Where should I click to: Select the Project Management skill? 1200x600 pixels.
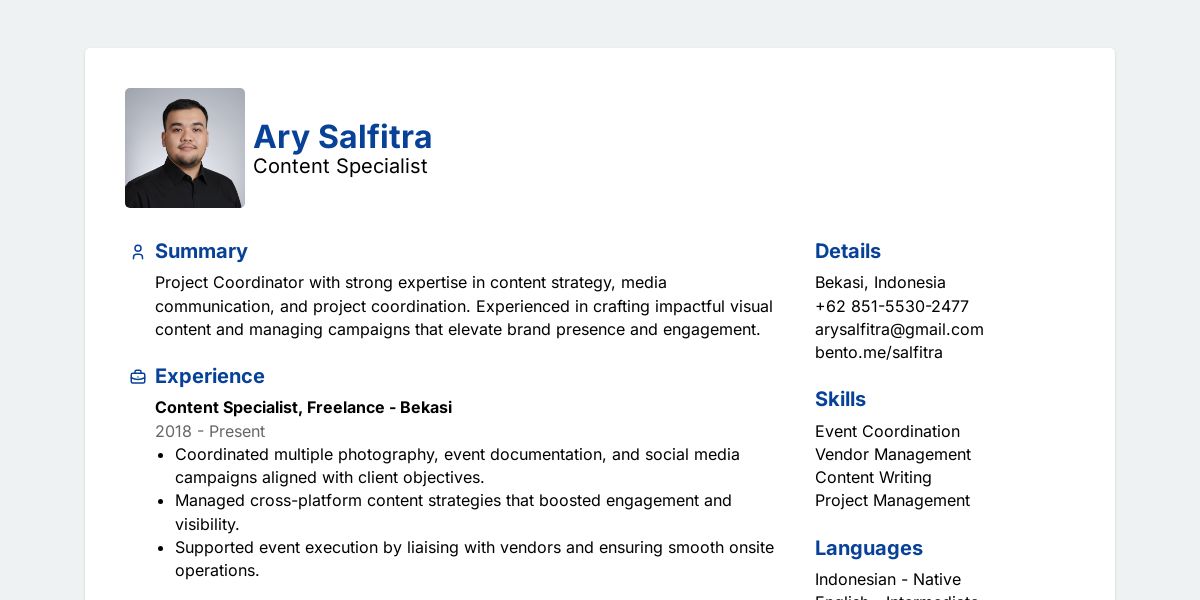point(892,500)
